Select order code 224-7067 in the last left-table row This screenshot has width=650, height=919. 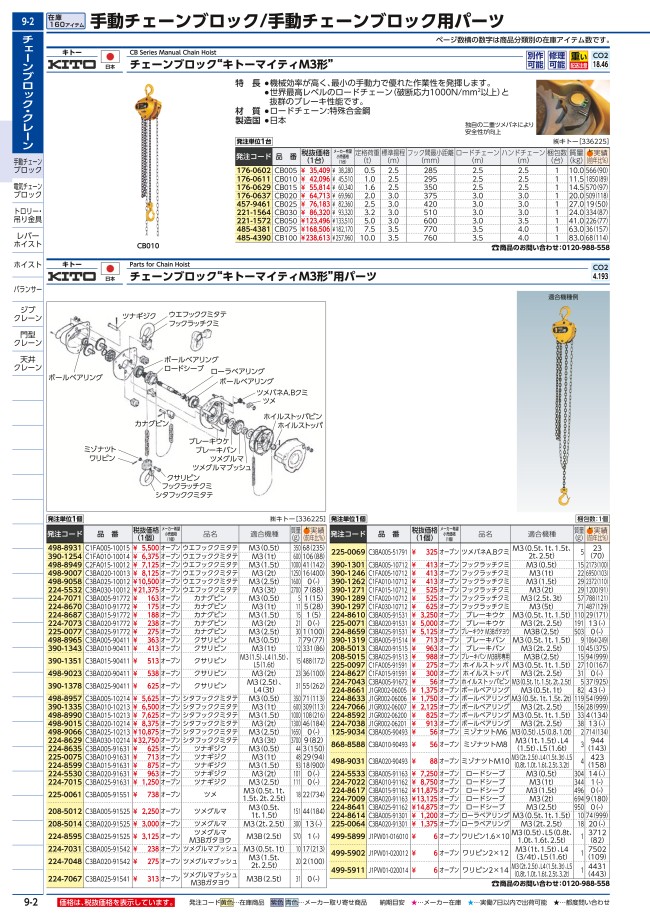coord(65,879)
